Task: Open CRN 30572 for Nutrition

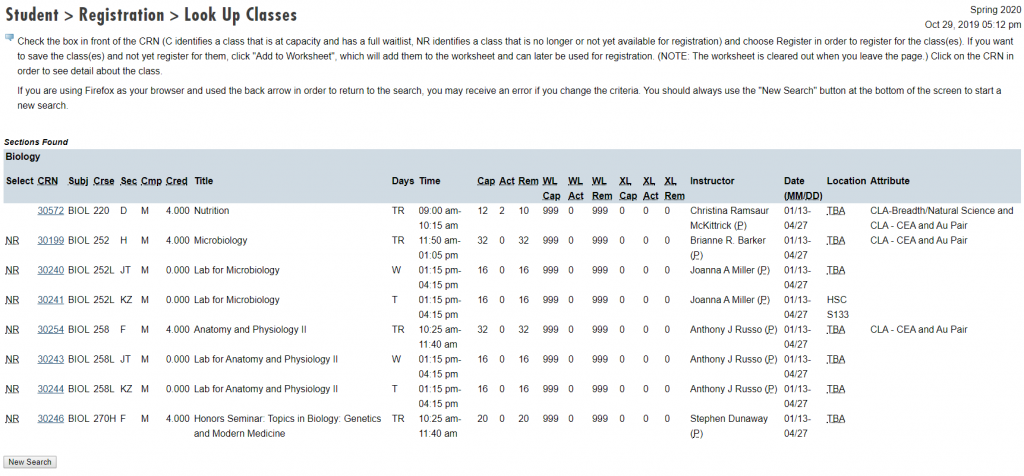Action: tap(50, 211)
